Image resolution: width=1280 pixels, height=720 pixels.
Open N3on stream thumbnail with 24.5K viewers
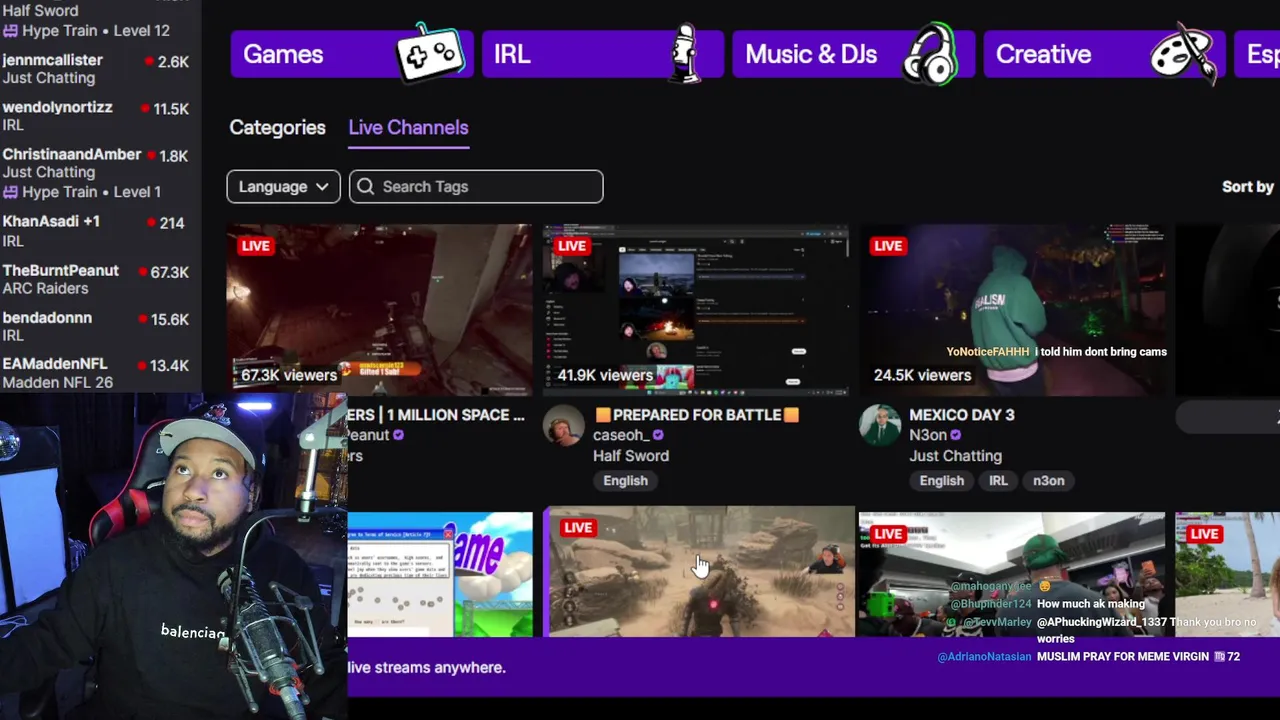[1012, 309]
